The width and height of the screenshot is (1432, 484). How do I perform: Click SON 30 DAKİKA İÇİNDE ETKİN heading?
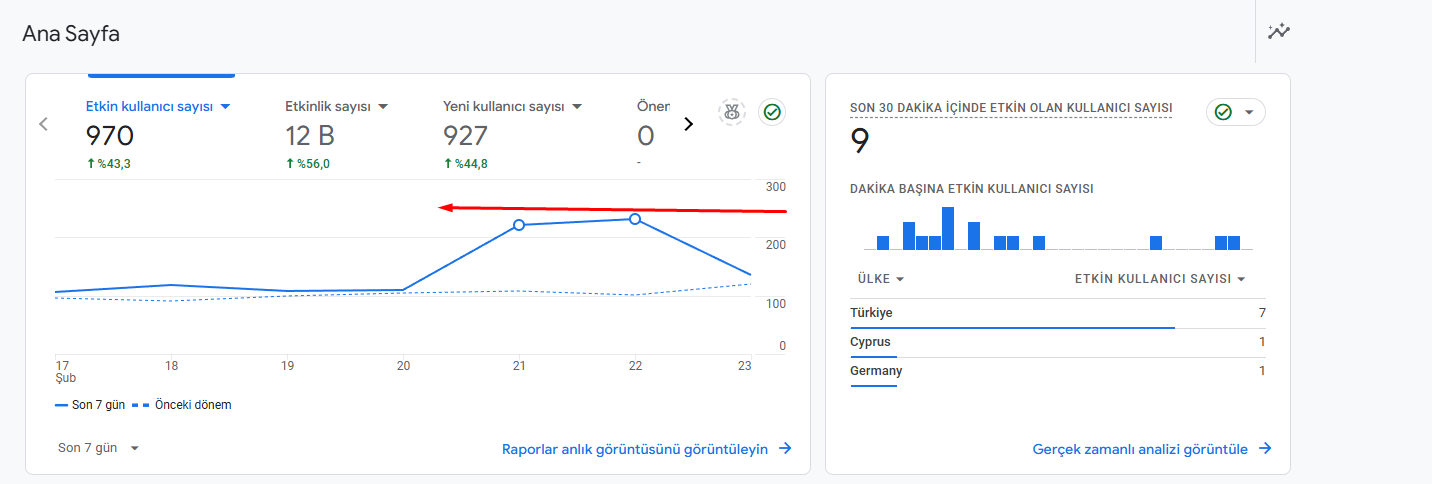click(x=1011, y=108)
